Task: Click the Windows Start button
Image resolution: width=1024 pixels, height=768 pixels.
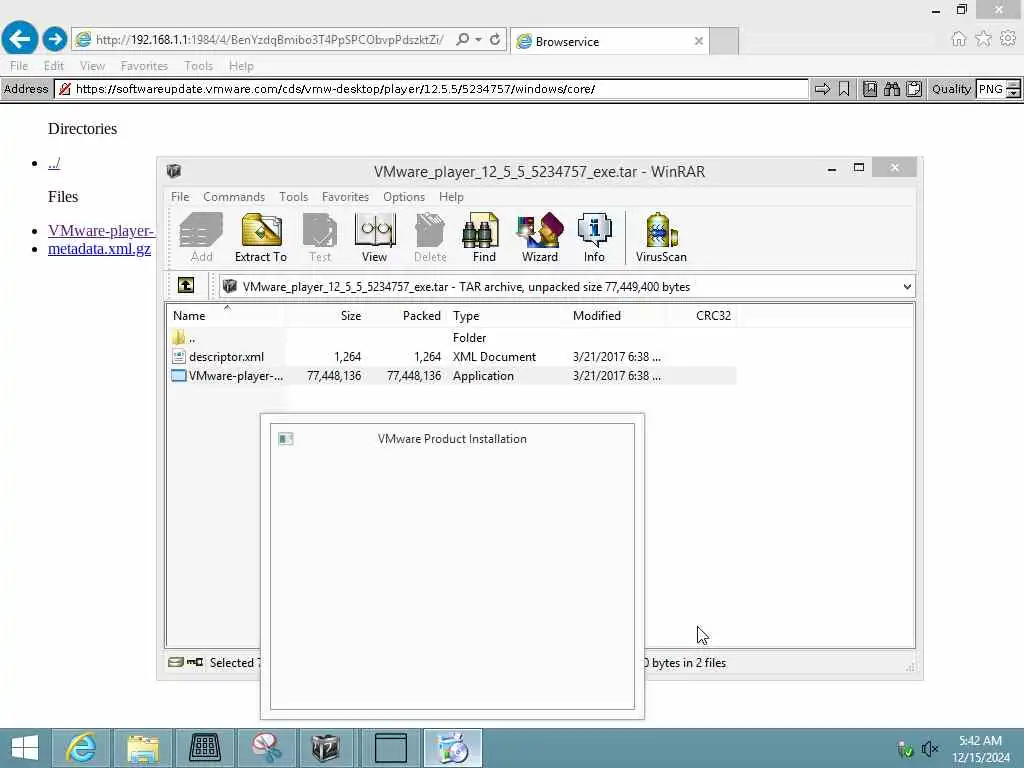Action: click(x=25, y=748)
